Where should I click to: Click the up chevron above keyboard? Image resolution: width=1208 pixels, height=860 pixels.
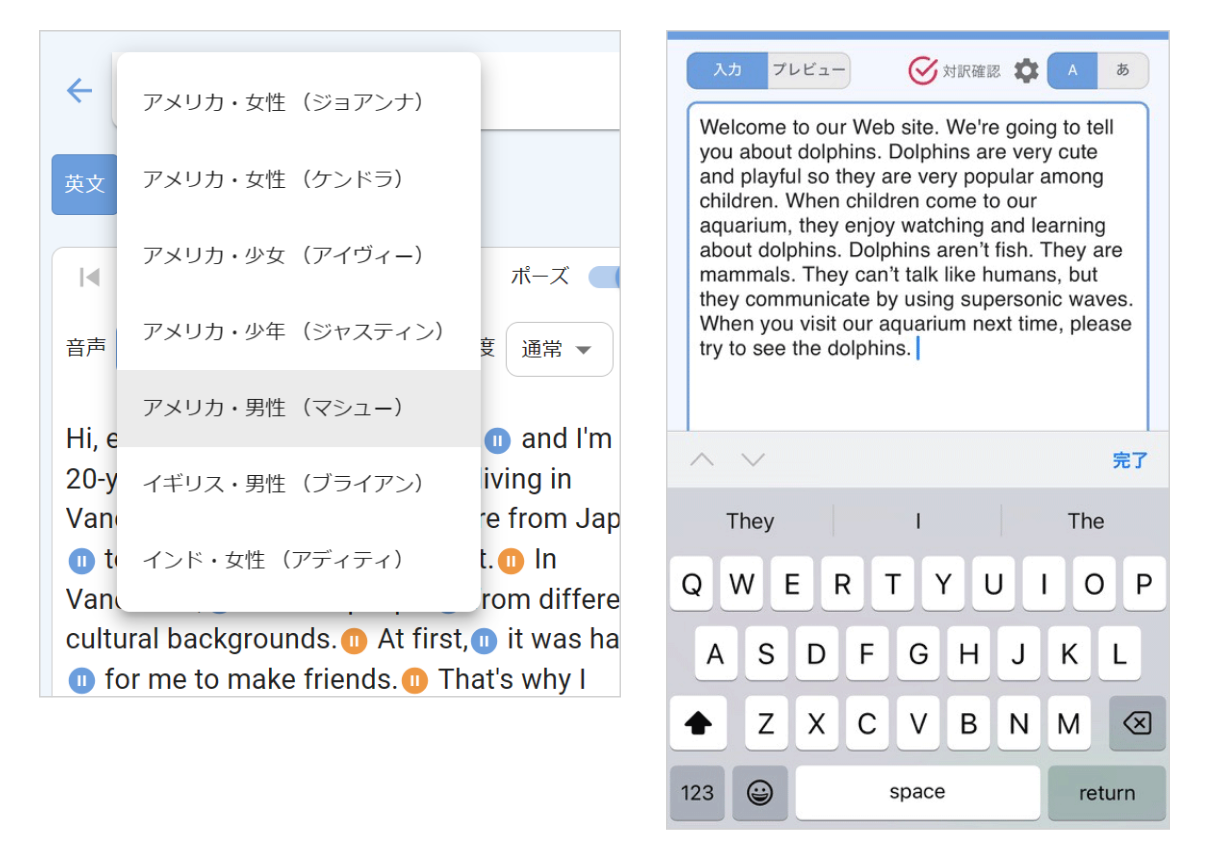[703, 460]
